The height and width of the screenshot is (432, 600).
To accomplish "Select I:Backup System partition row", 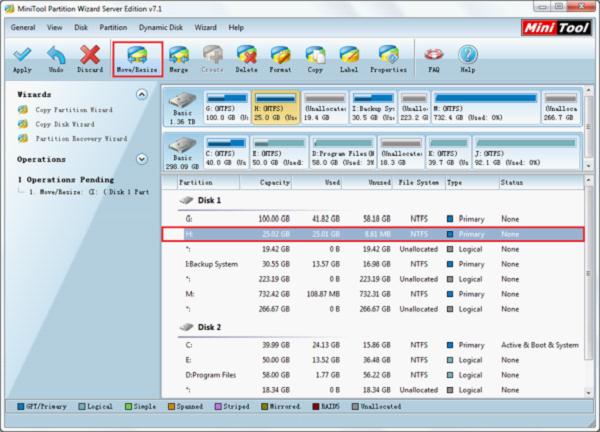I will click(x=373, y=264).
